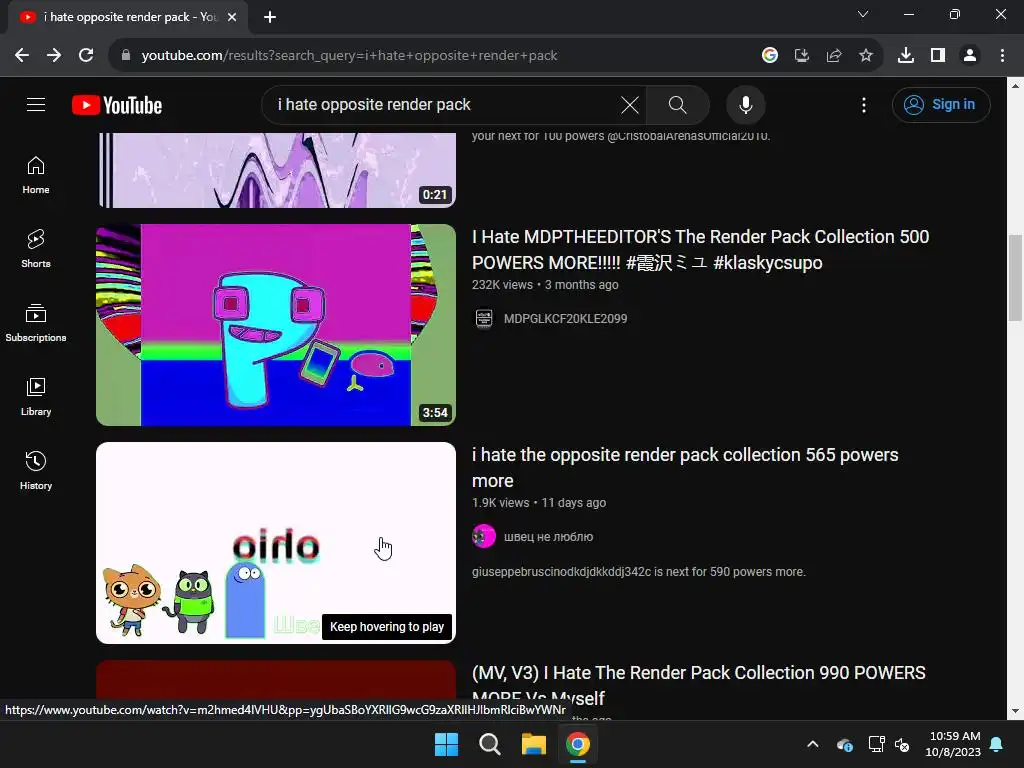Screen dimensions: 1024x768
Task: Click the '1.9K views • 11 days ago' text
Action: (539, 503)
